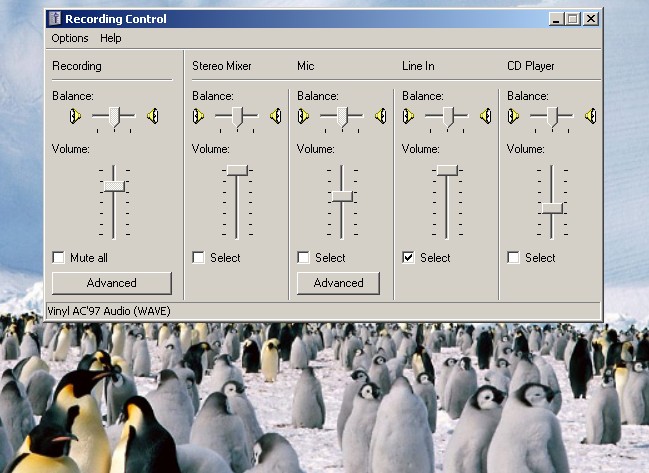The height and width of the screenshot is (473, 649).
Task: Click the Recording balance right speaker icon
Action: tap(153, 116)
